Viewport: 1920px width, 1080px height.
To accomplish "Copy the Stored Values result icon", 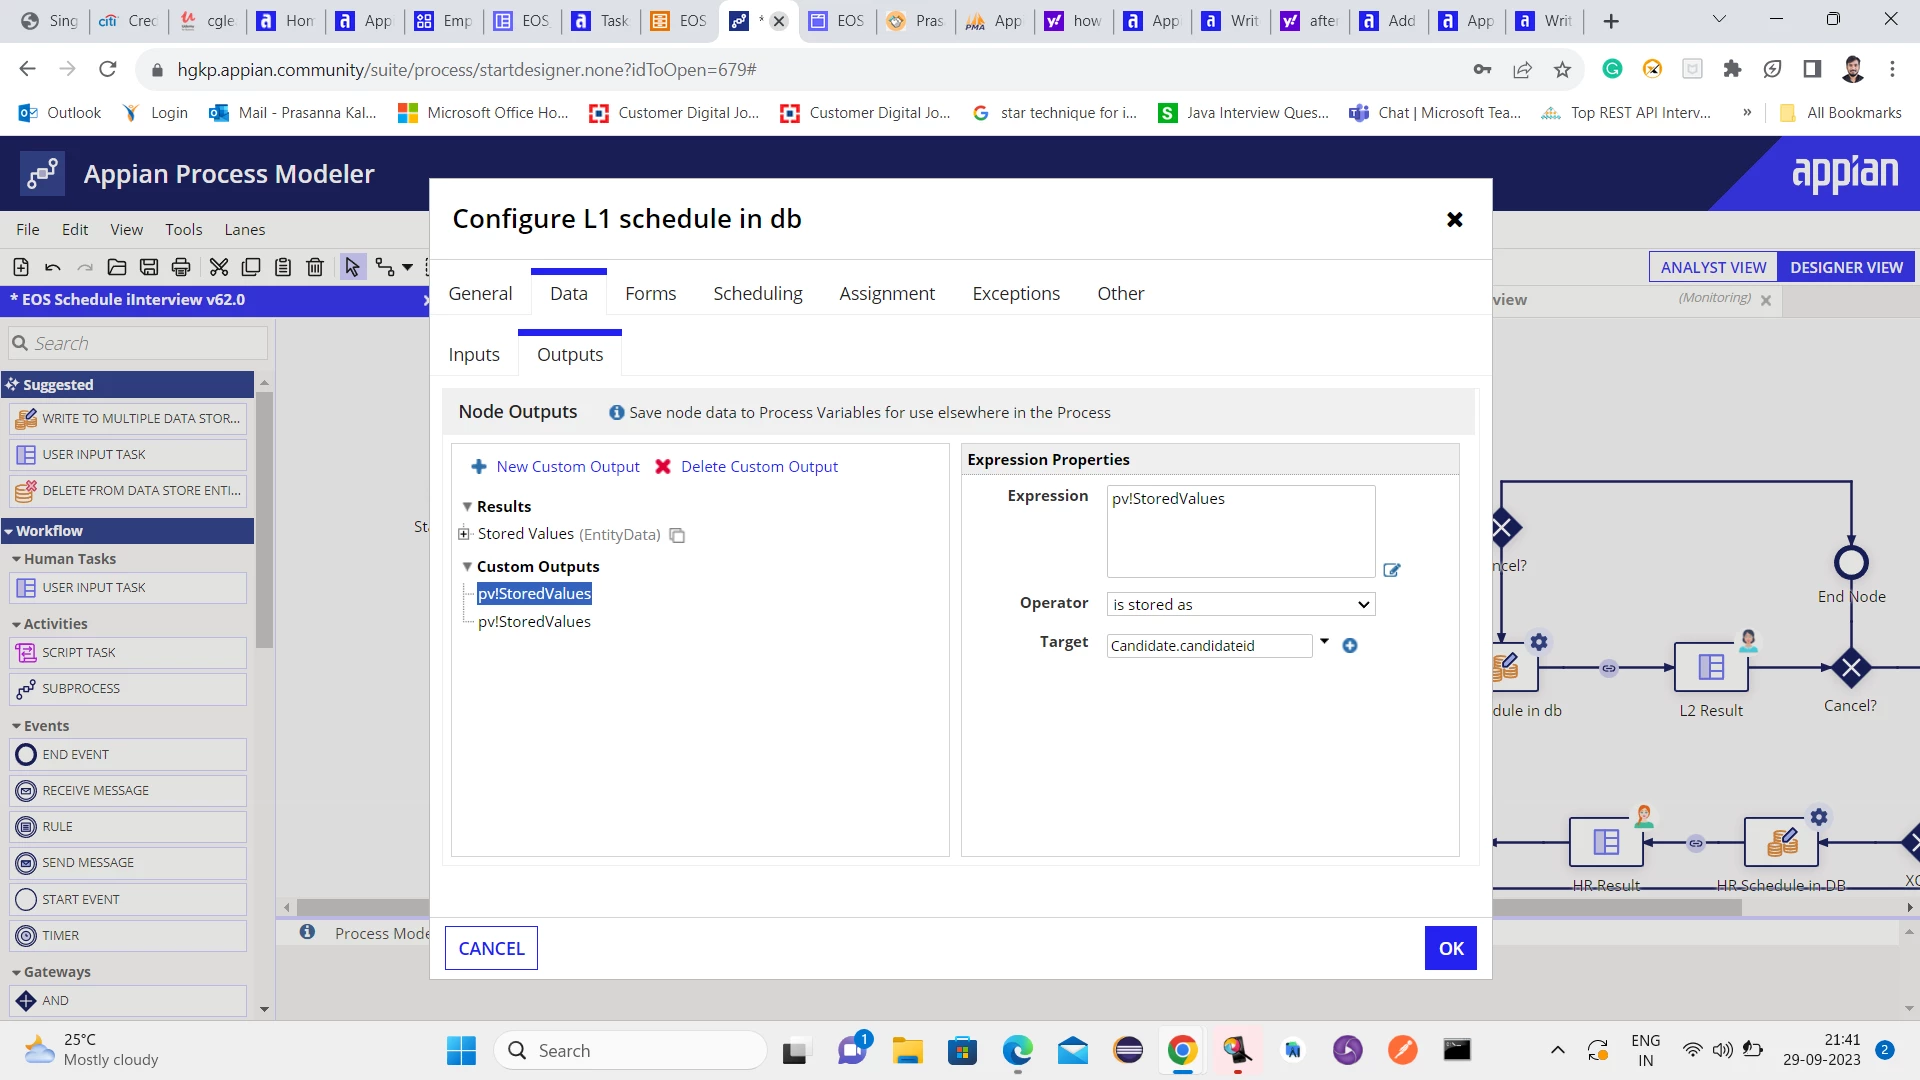I will [677, 535].
